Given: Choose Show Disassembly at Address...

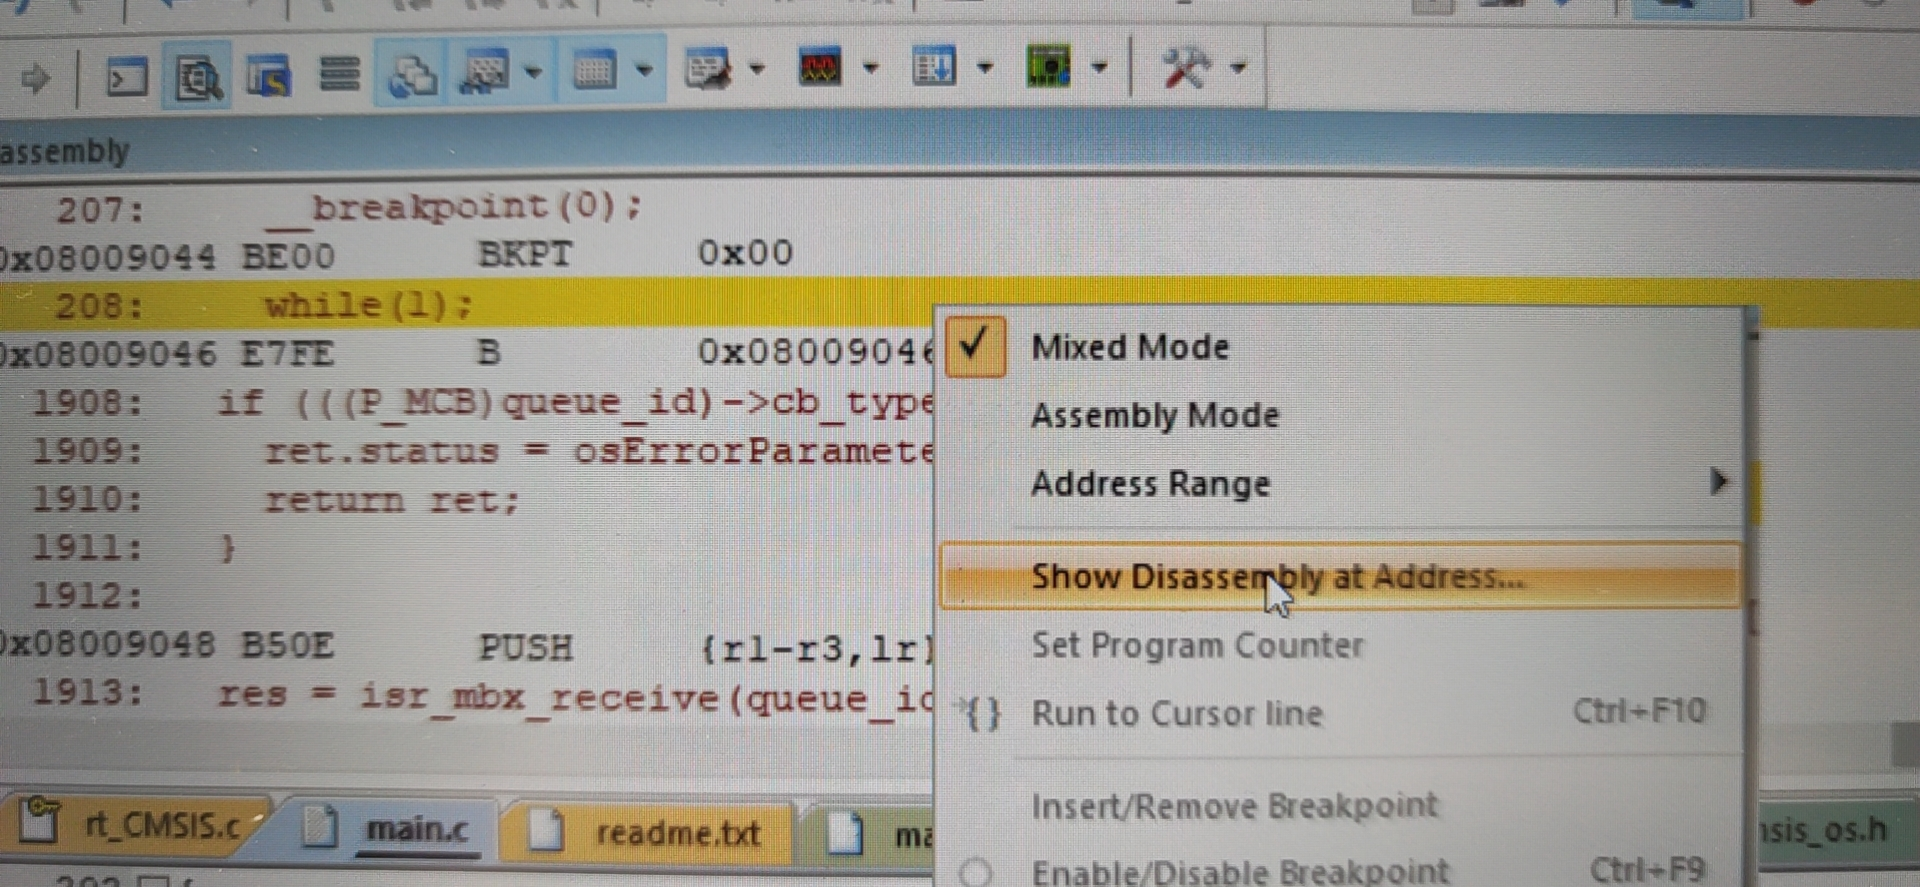Looking at the screenshot, I should click(x=1342, y=577).
